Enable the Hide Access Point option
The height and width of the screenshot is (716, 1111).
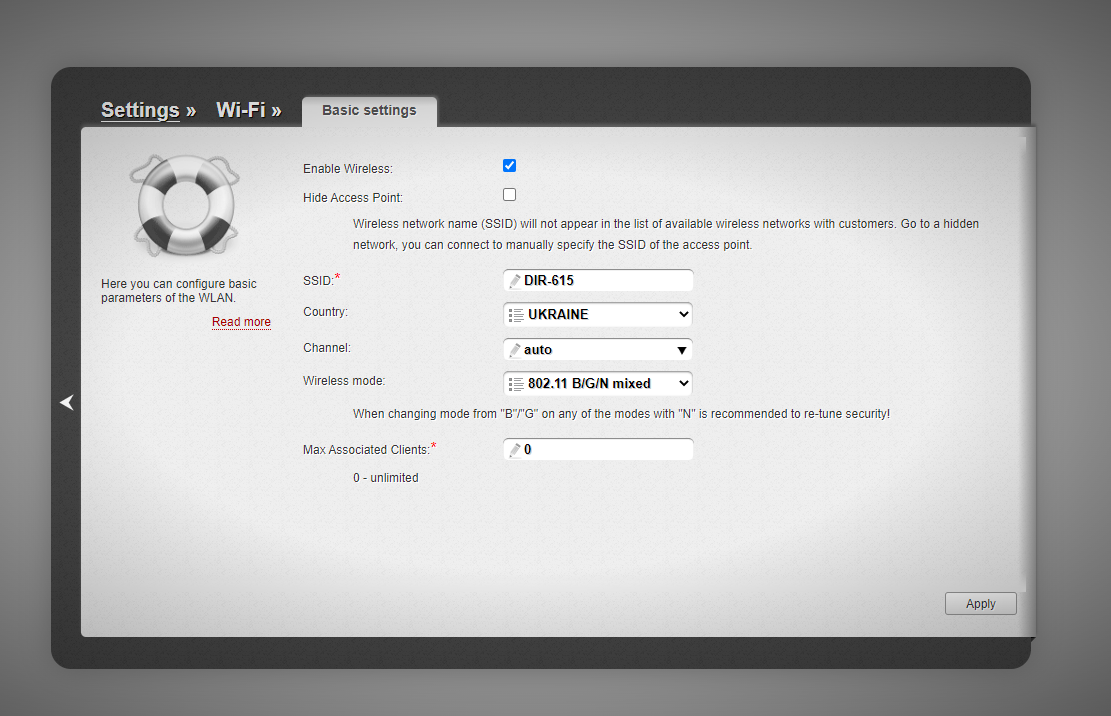click(x=509, y=194)
